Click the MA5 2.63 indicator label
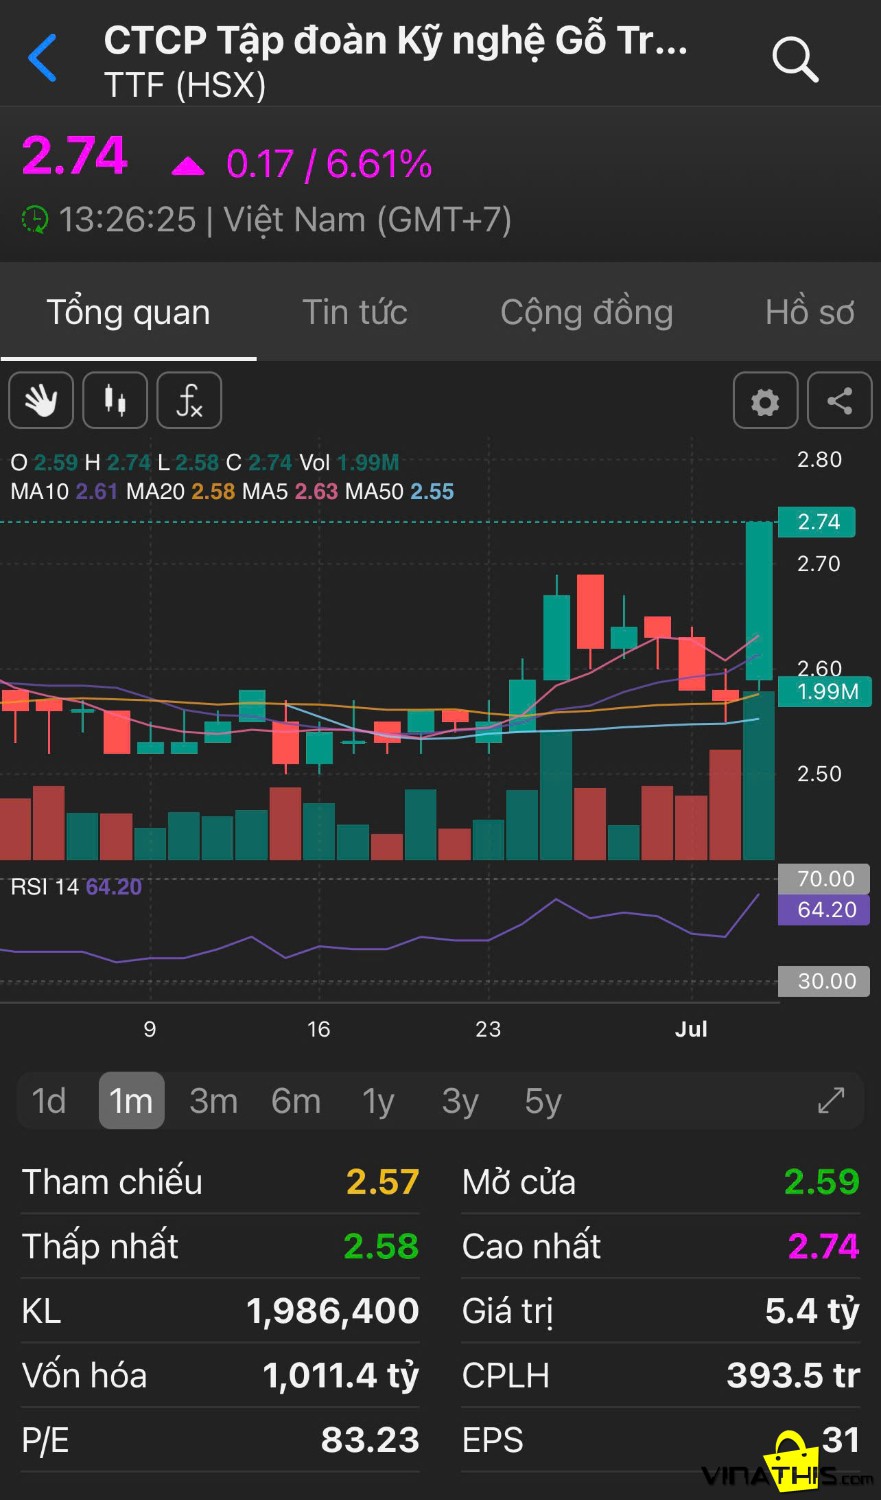Image resolution: width=881 pixels, height=1500 pixels. click(290, 491)
